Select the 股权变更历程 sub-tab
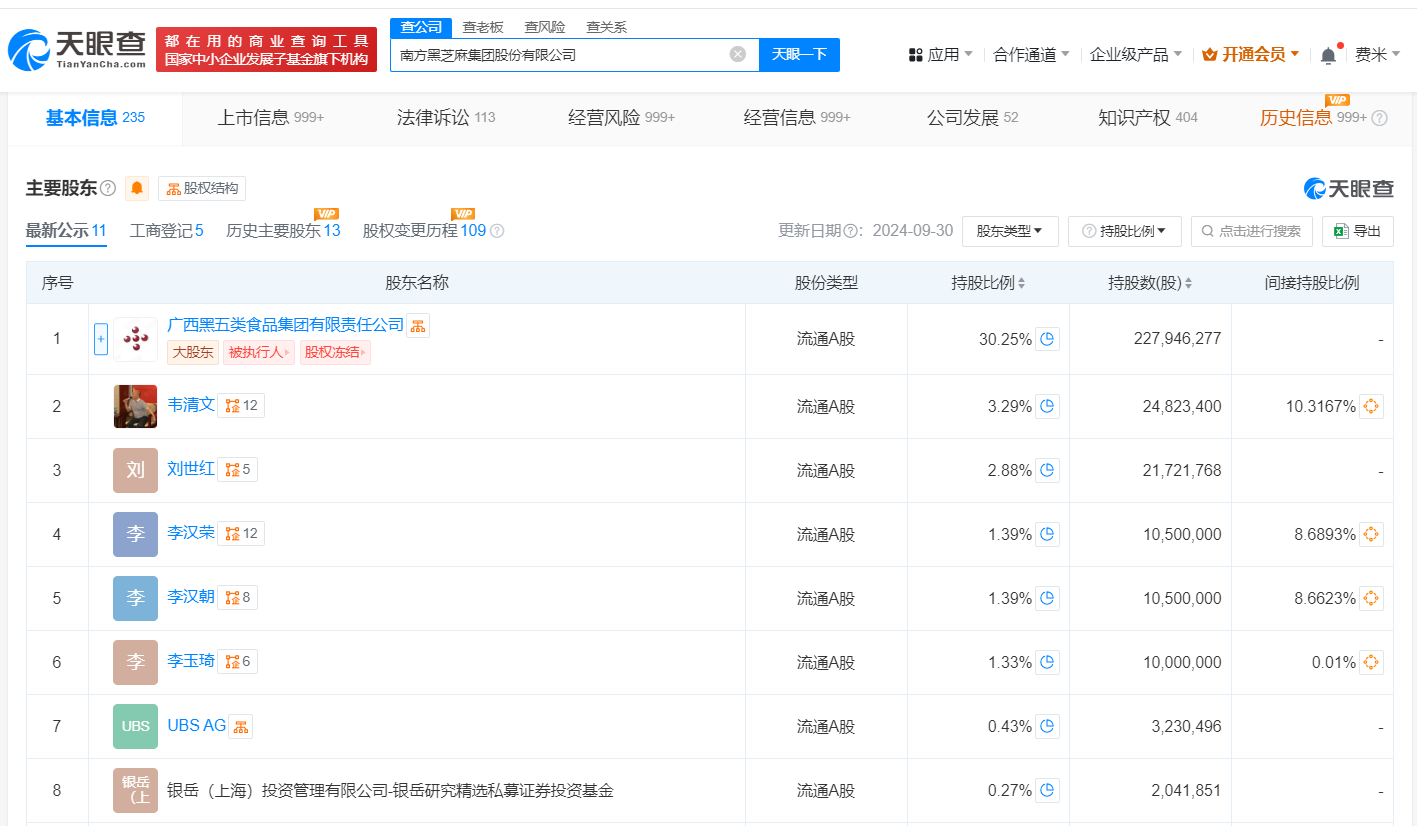1417x826 pixels. (424, 231)
